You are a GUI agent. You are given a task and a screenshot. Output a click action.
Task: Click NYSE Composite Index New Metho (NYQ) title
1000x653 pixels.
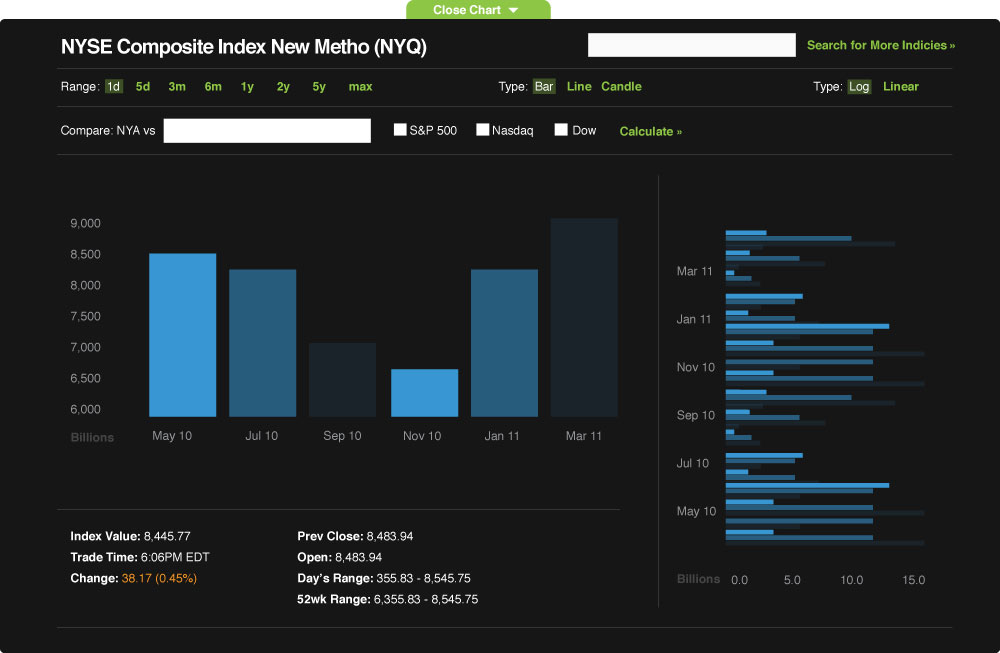244,47
